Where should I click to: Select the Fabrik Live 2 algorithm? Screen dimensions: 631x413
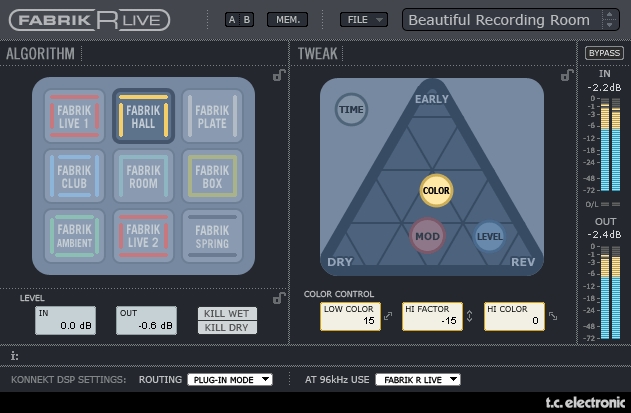(x=143, y=236)
